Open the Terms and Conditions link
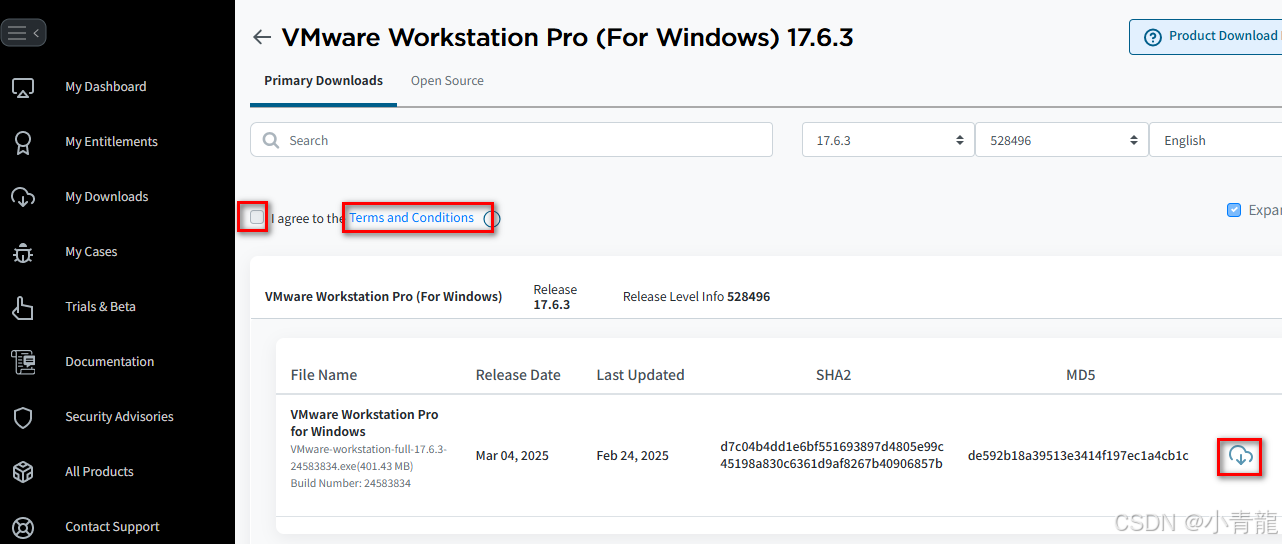This screenshot has width=1282, height=544. (x=411, y=218)
